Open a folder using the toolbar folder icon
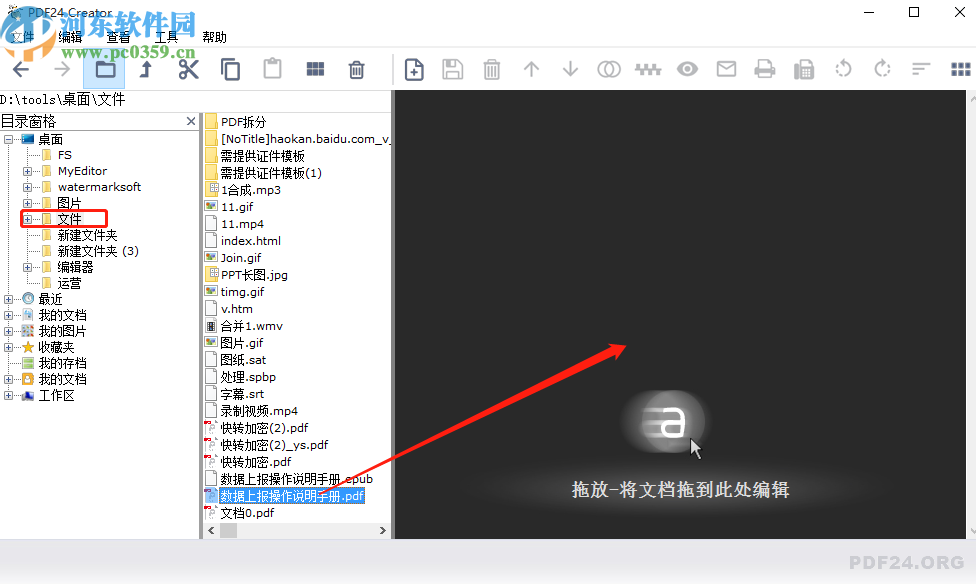Screen dimensions: 976x584 coord(103,69)
